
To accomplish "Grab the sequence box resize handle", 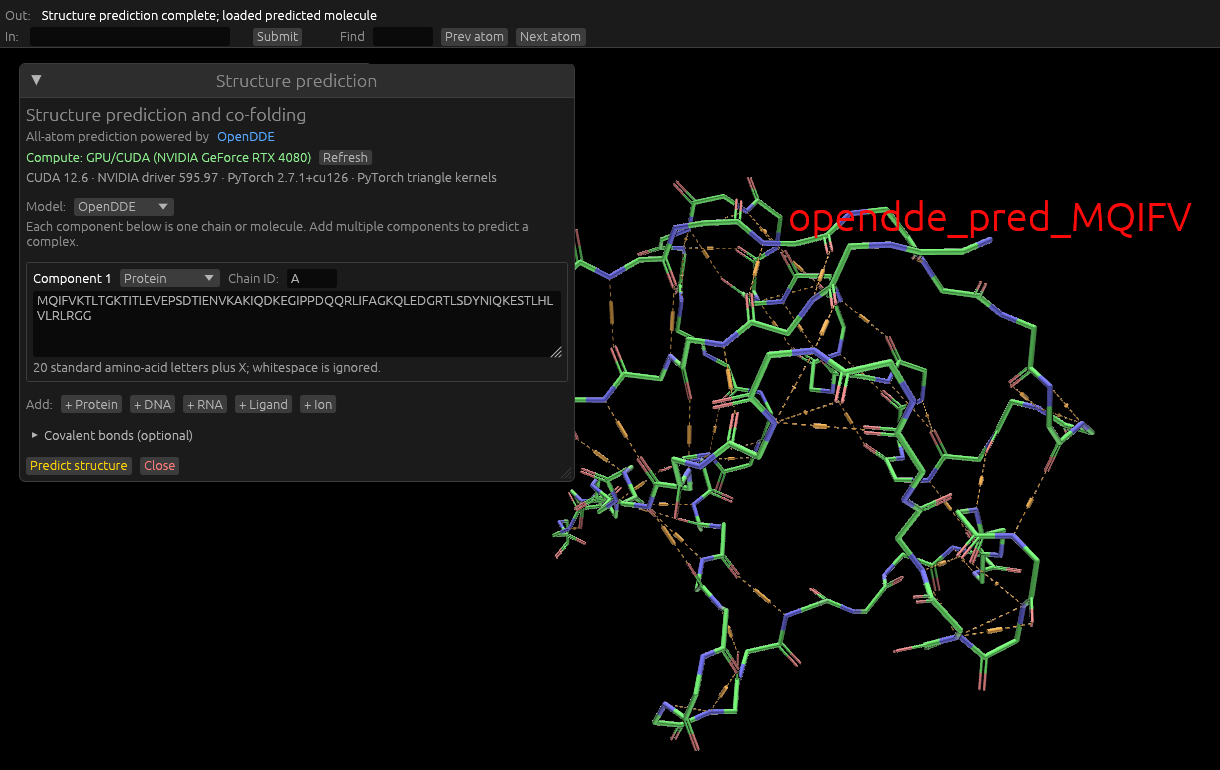I will (556, 352).
